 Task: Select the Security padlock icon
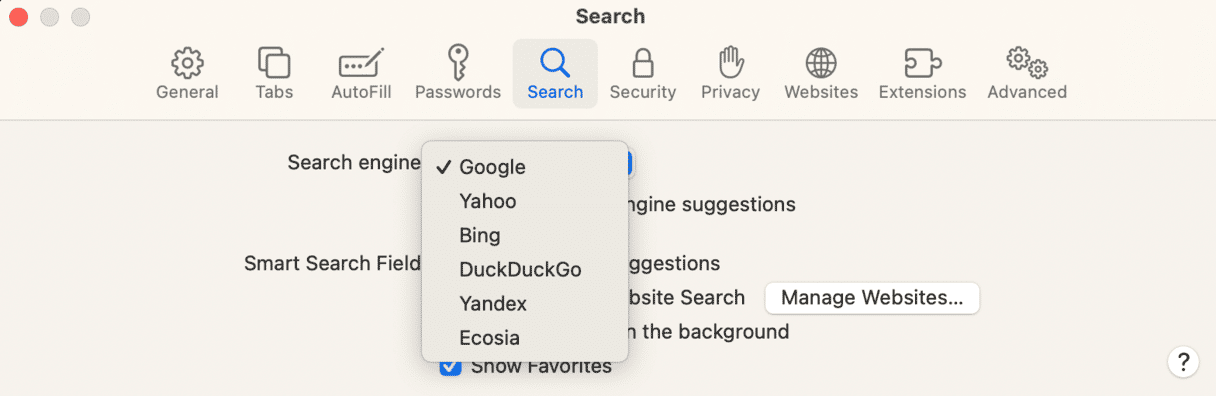643,63
